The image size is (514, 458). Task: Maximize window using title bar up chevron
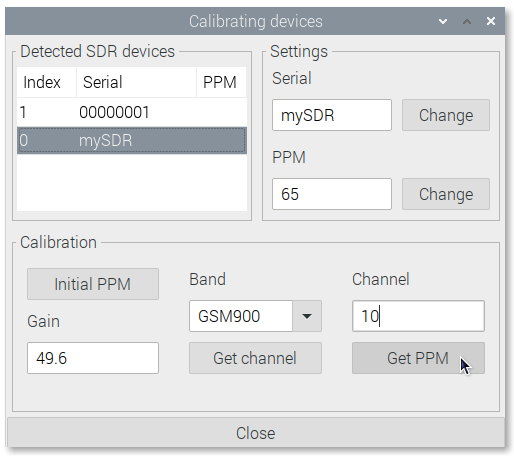pyautogui.click(x=467, y=21)
